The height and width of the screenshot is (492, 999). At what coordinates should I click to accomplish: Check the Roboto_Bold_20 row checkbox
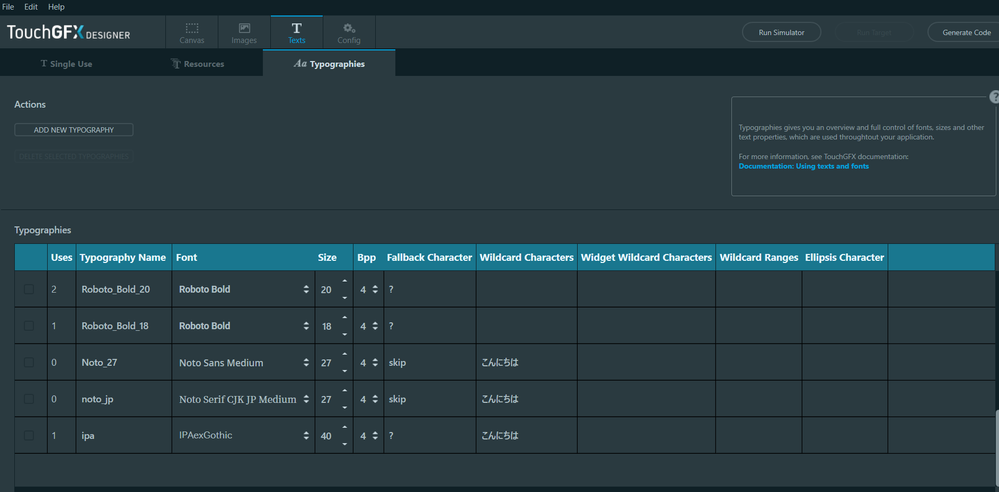click(x=29, y=289)
